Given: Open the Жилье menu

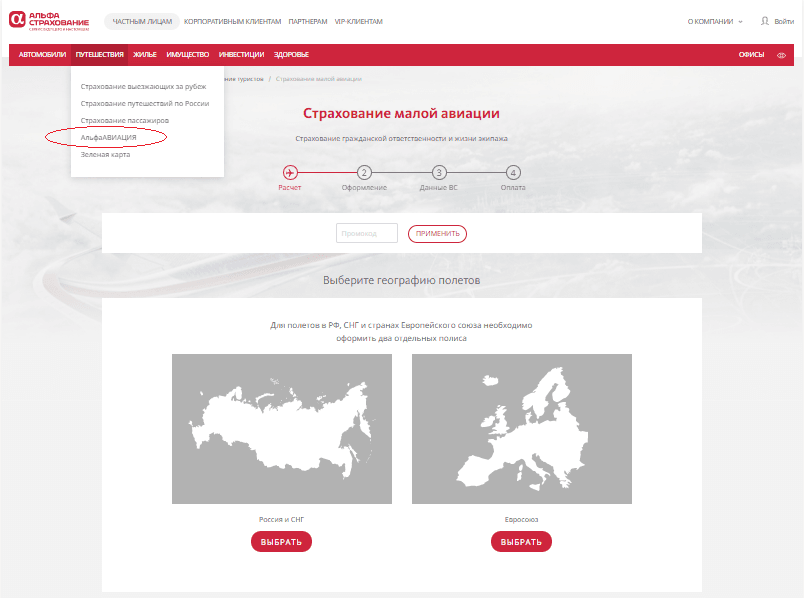Looking at the screenshot, I should (x=145, y=54).
